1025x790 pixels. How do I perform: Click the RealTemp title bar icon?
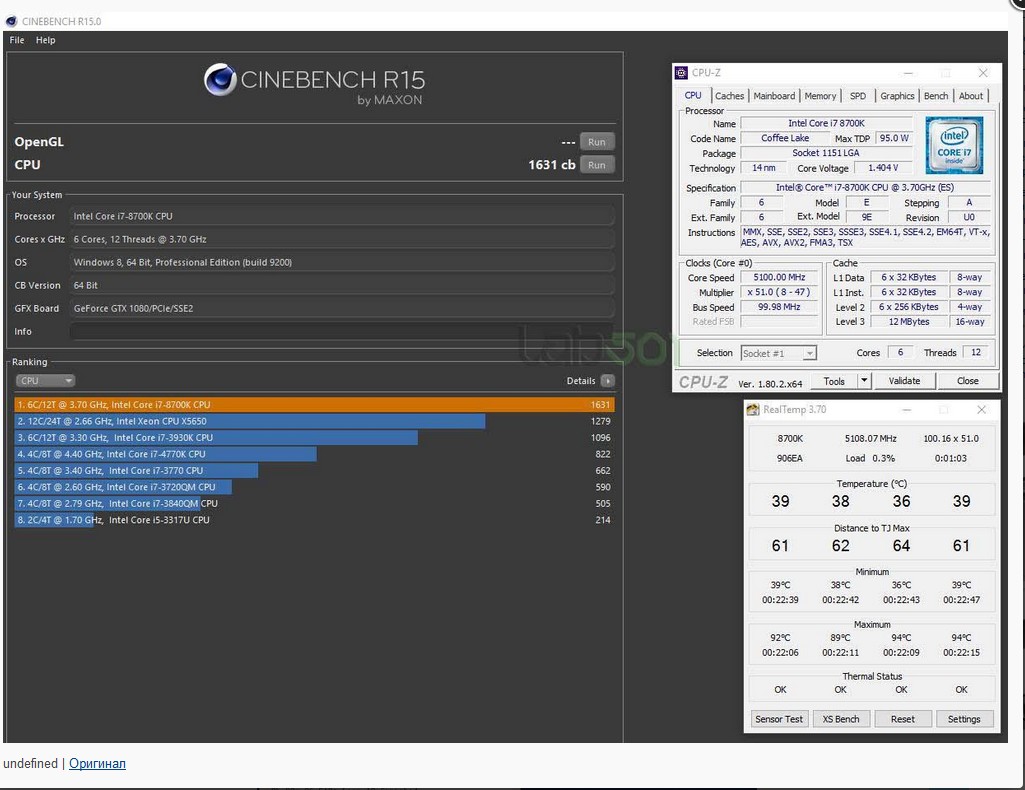click(x=753, y=410)
